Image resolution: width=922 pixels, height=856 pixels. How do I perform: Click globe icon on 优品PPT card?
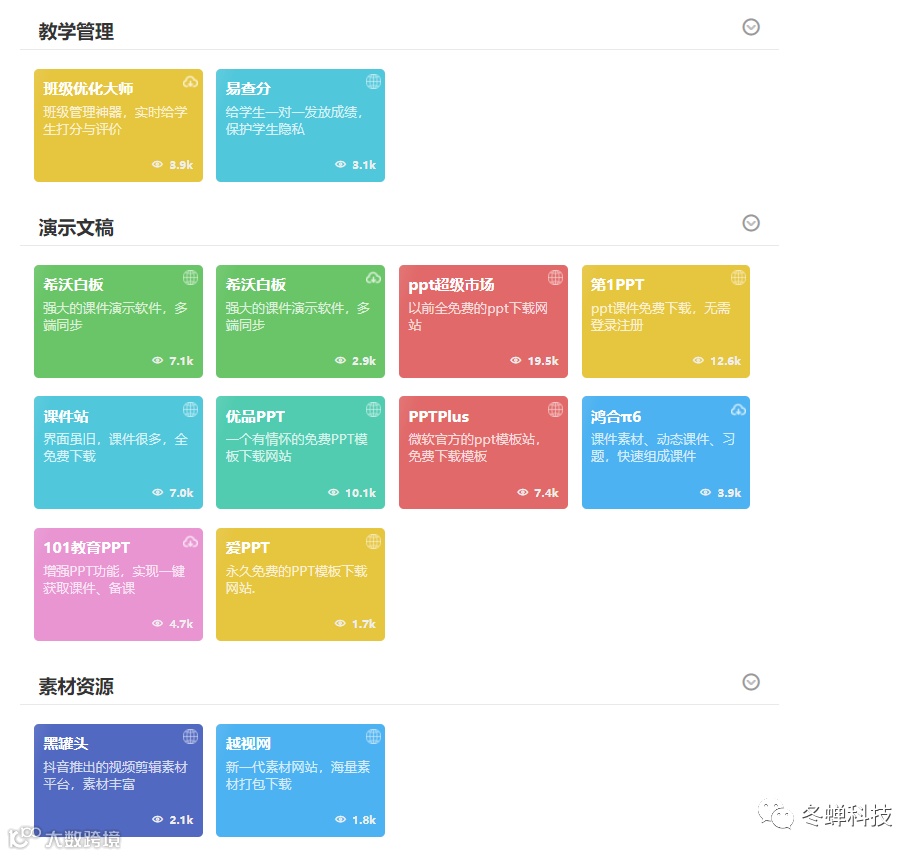373,409
